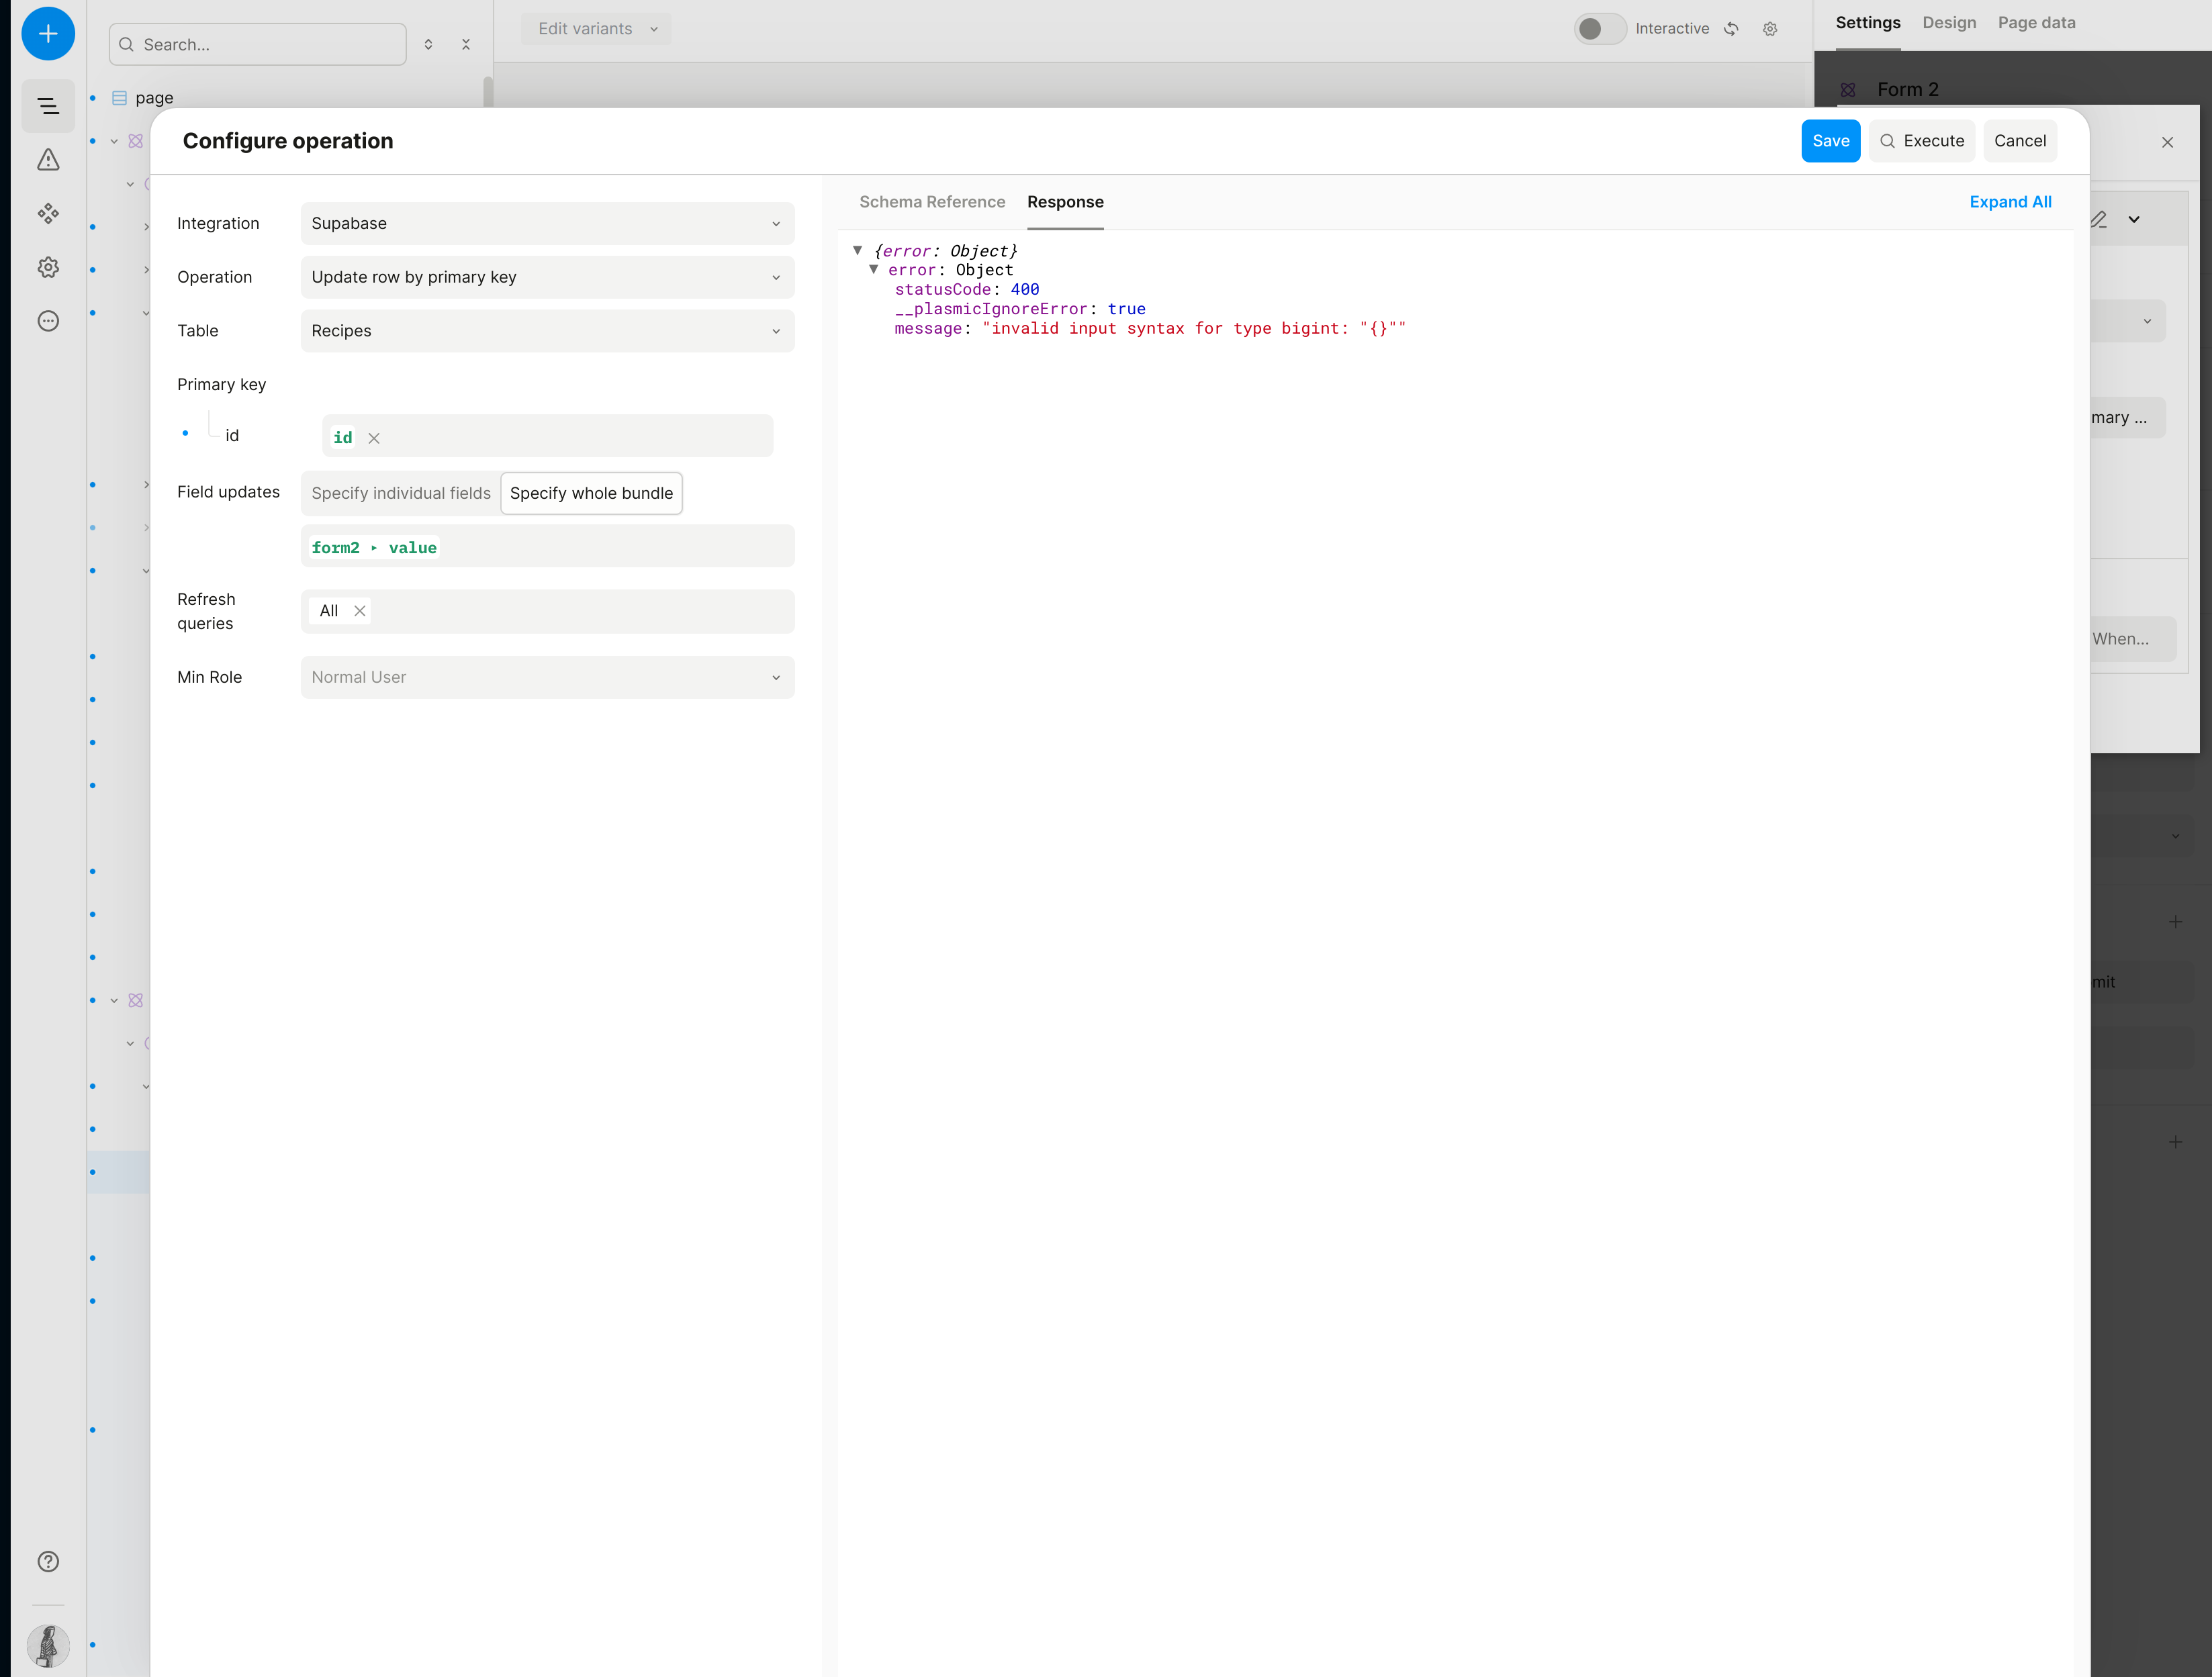Click the Save button
This screenshot has height=1677, width=2212.
(1830, 141)
